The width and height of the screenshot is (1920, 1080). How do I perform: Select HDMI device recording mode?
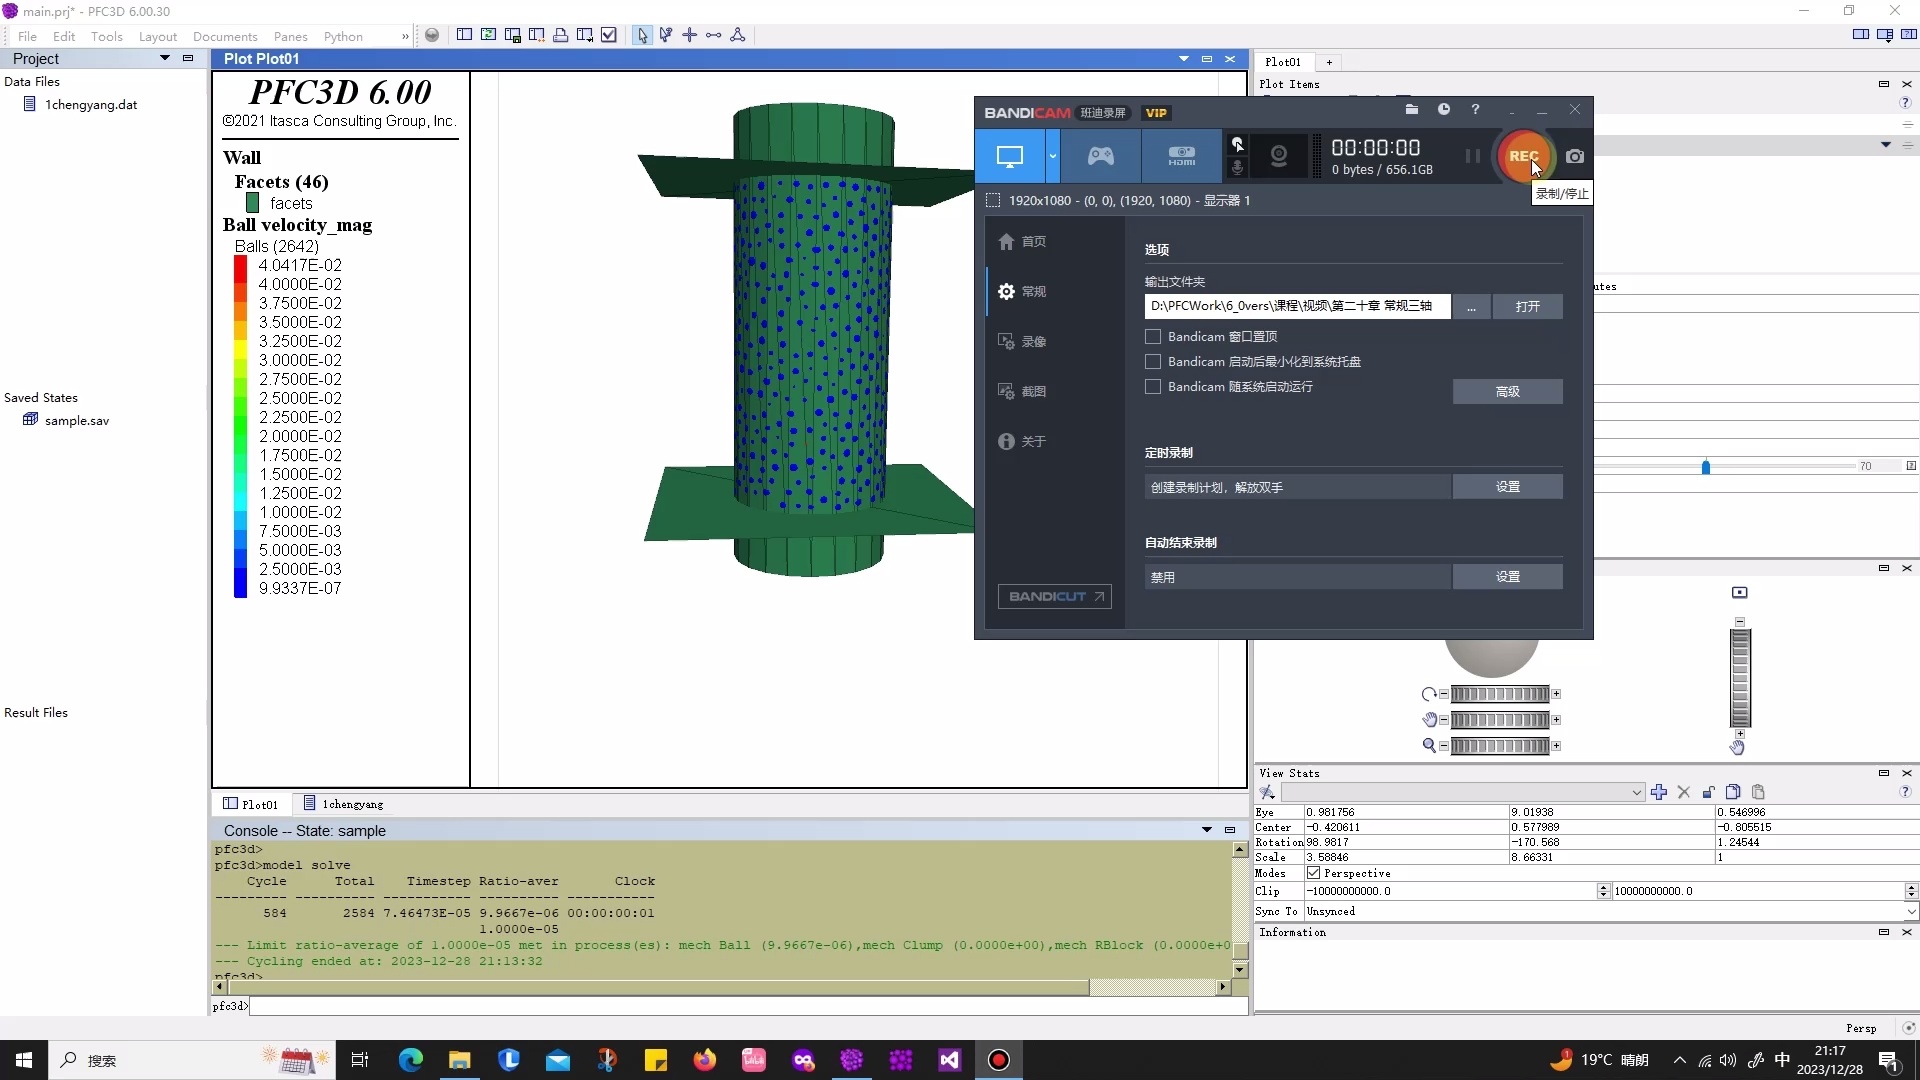(x=1181, y=156)
